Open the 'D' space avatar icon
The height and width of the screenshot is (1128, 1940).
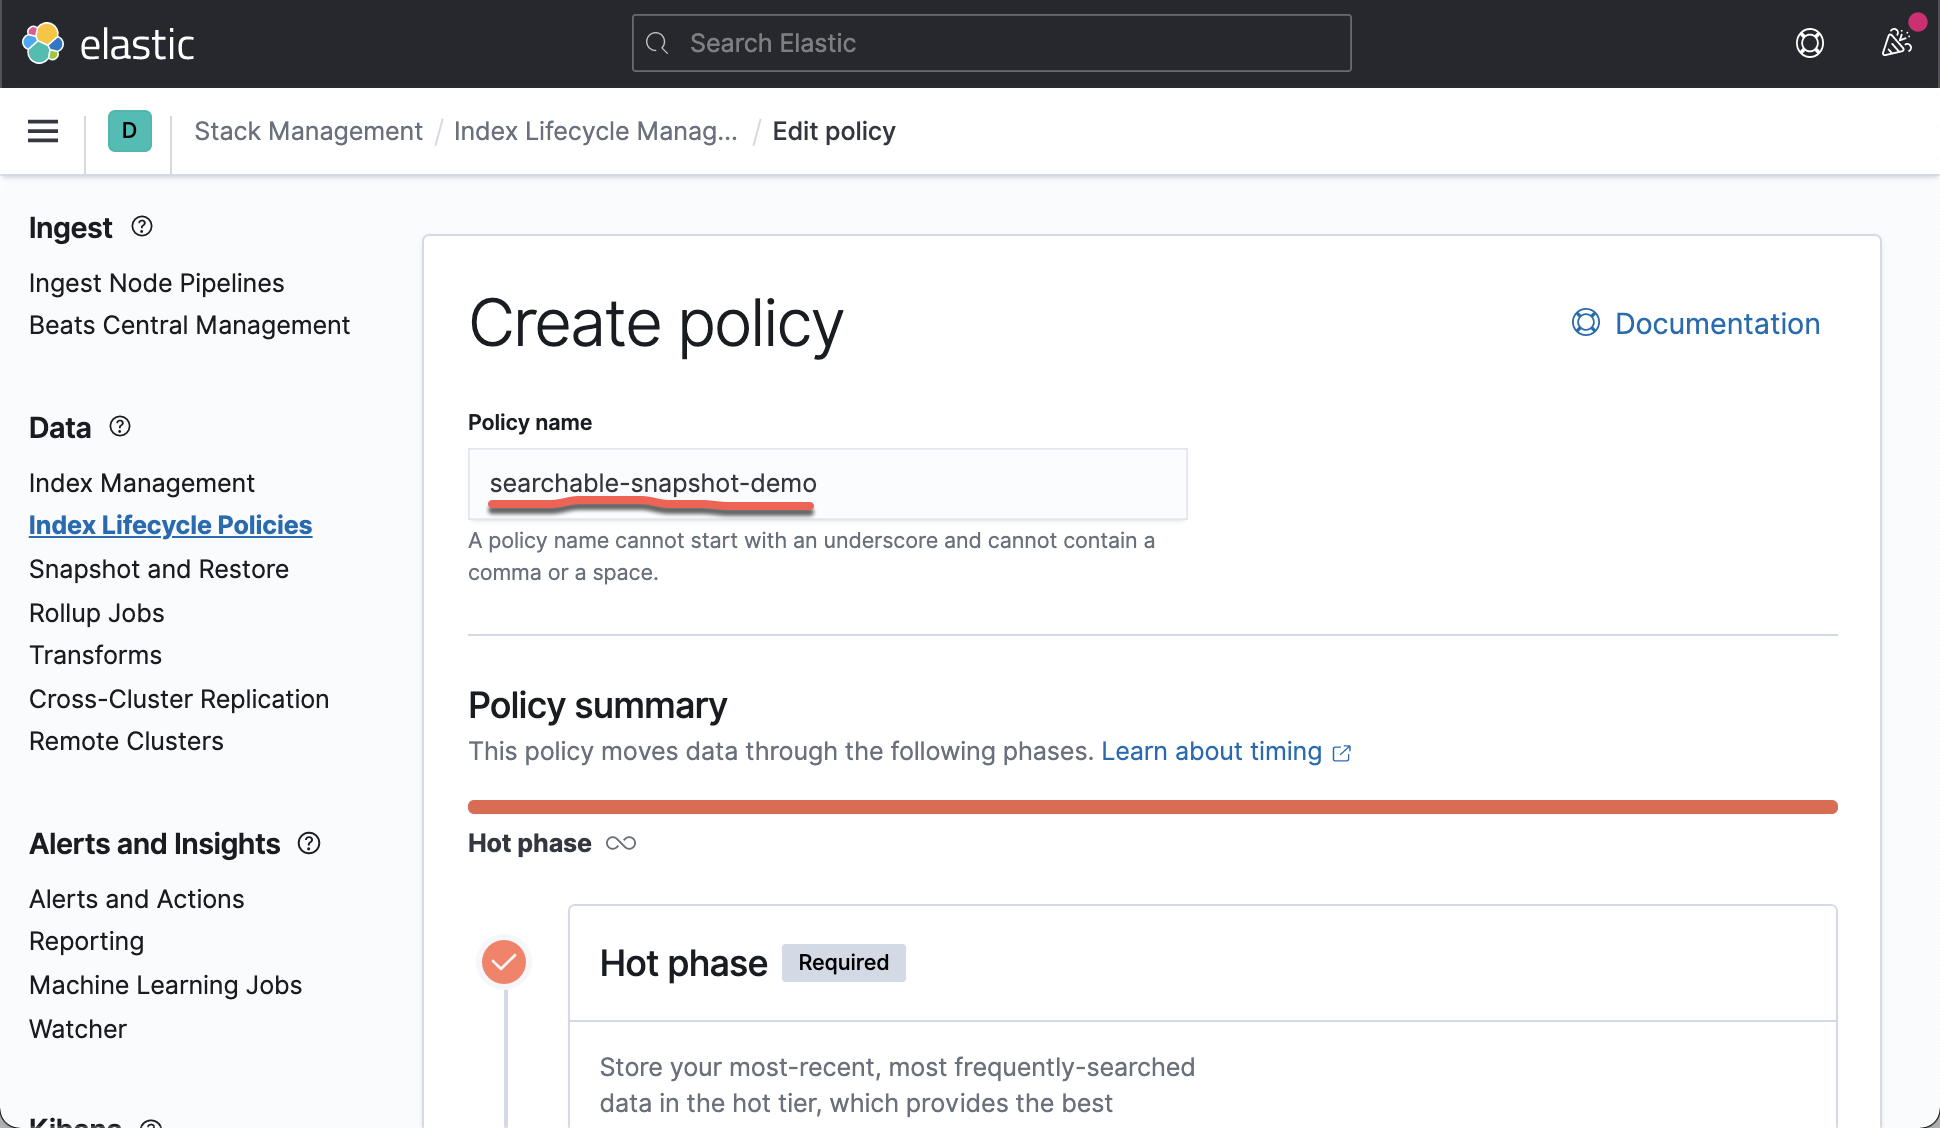point(128,131)
